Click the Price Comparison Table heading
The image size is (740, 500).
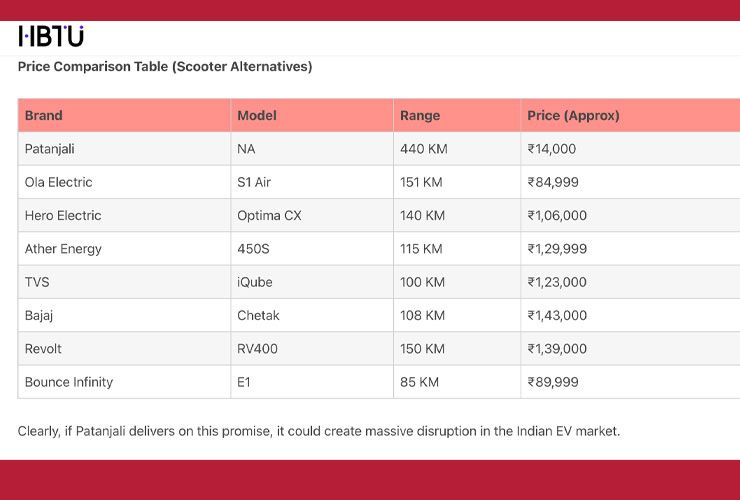pos(165,67)
